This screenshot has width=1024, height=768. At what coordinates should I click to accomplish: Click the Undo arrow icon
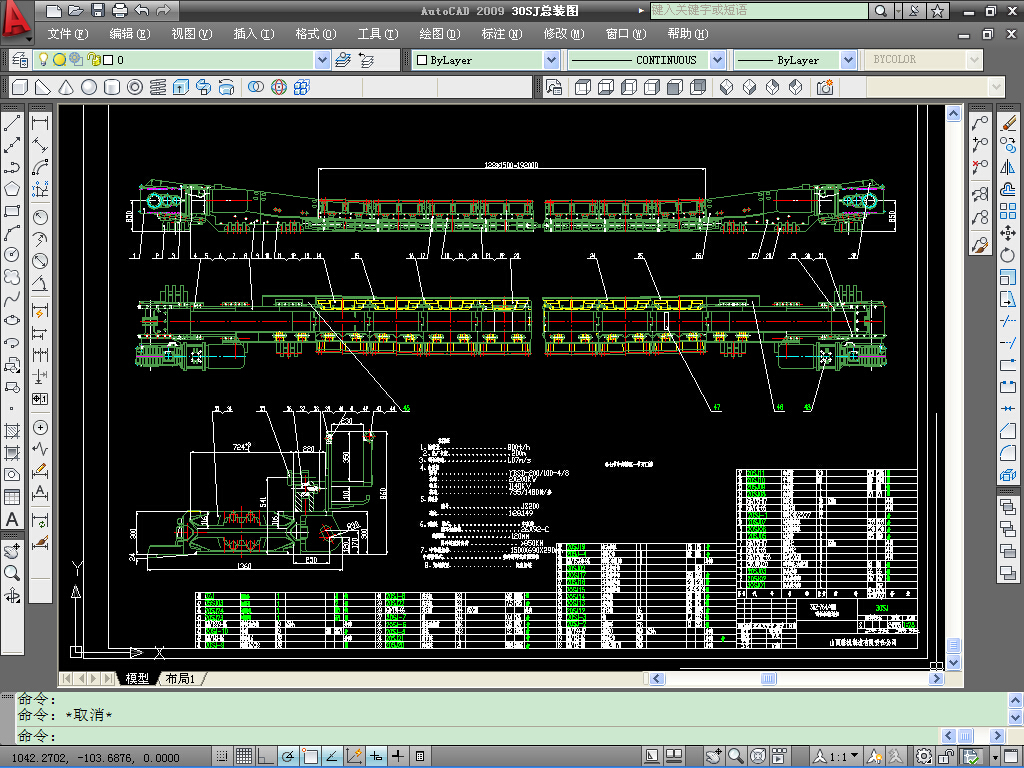pos(142,10)
